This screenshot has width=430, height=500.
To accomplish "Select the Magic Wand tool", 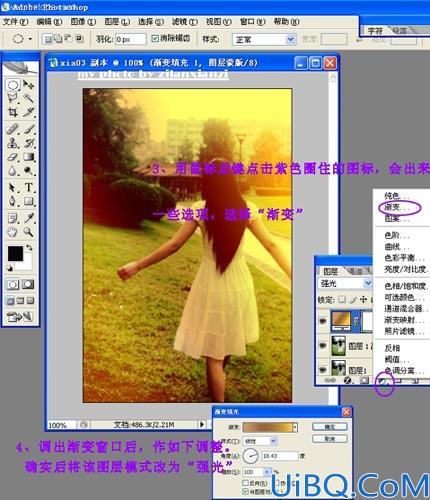I will pyautogui.click(x=29, y=98).
